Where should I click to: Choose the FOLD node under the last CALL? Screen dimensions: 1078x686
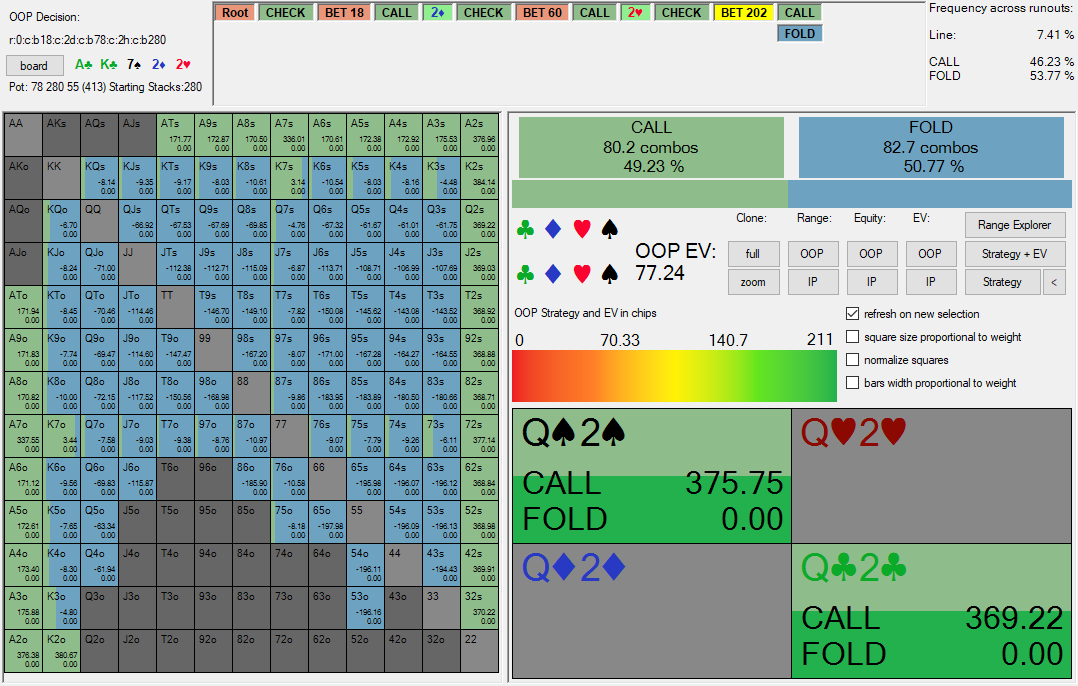[799, 33]
